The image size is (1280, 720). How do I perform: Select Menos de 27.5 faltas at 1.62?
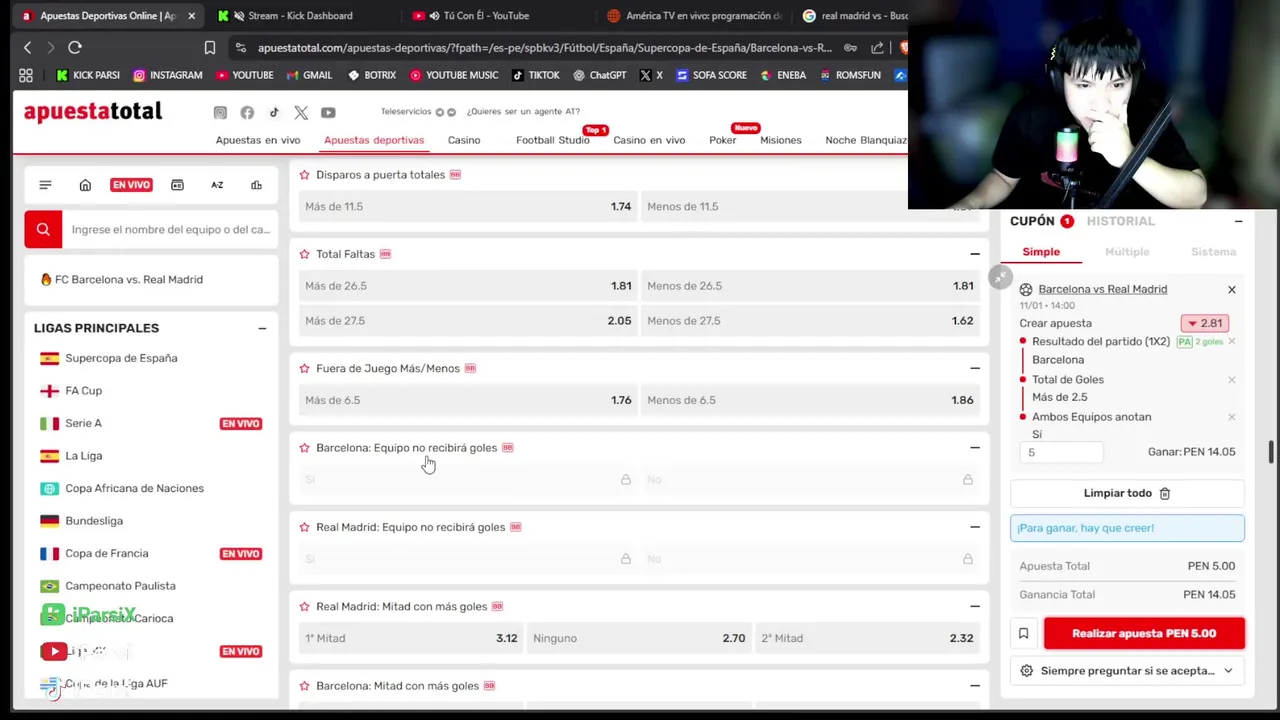810,321
